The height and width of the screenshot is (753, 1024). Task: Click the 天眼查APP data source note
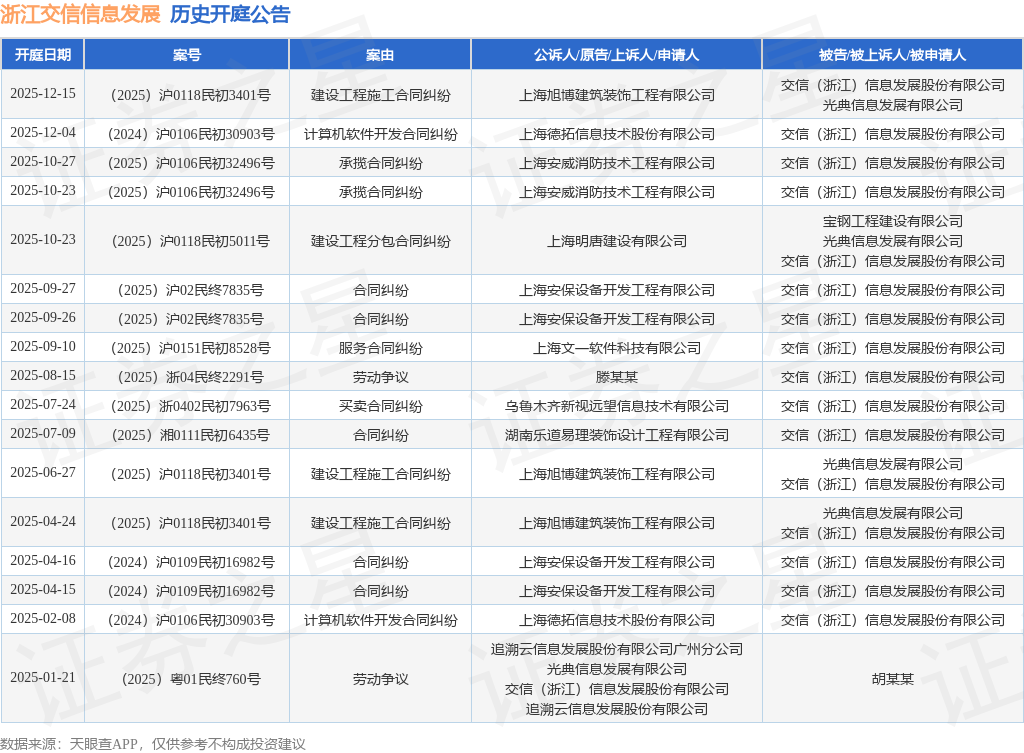click(x=152, y=744)
